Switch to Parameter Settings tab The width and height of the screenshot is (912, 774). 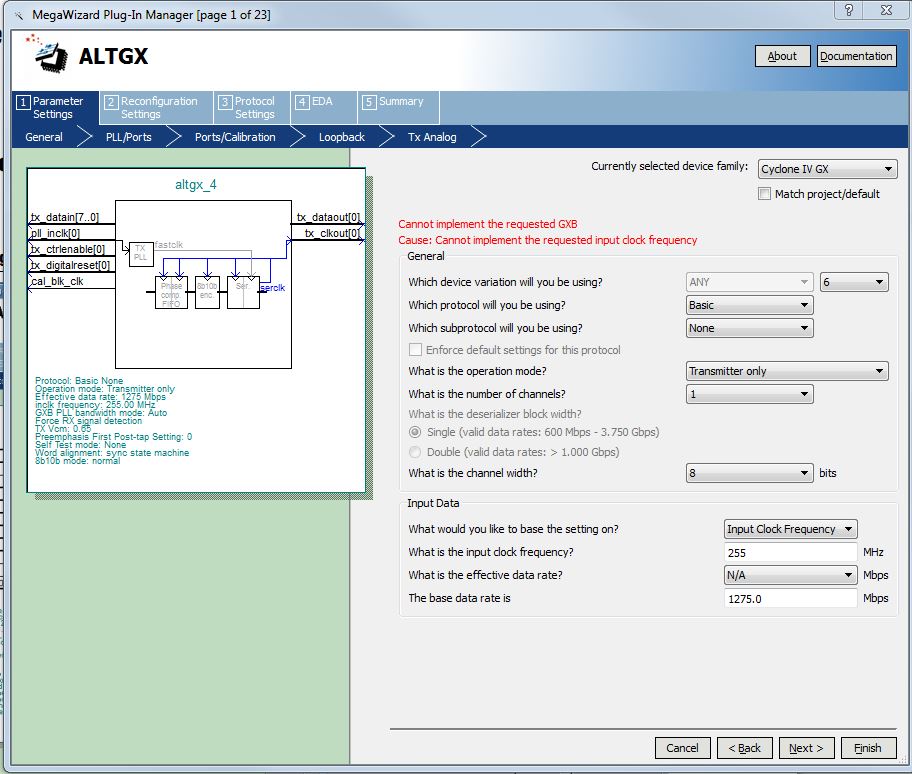[x=55, y=108]
